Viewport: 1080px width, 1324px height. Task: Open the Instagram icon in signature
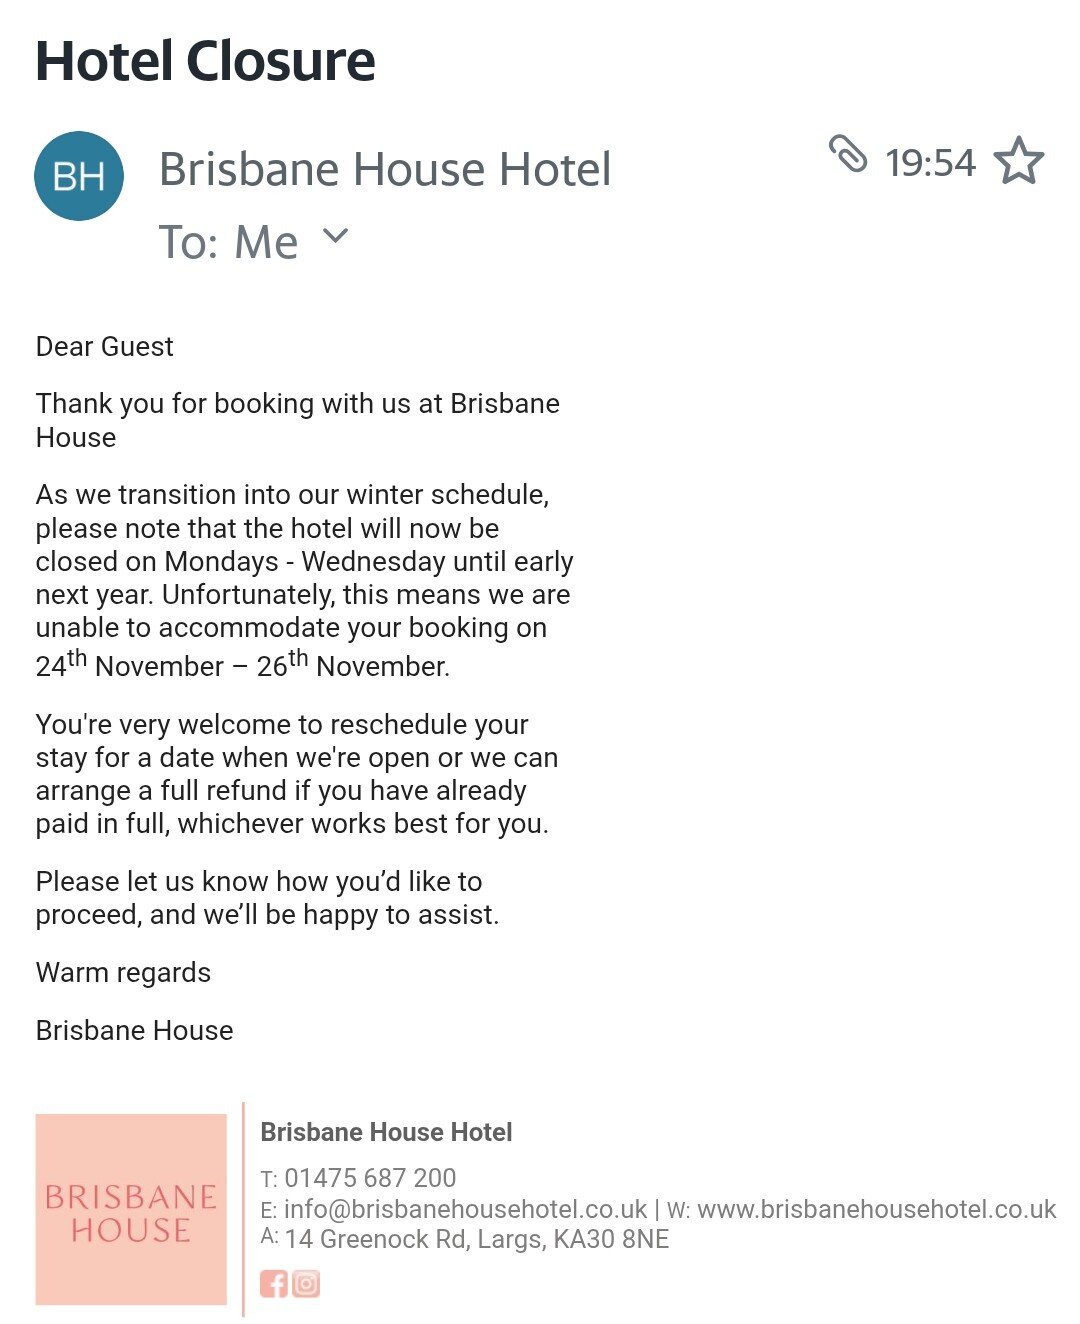306,1283
